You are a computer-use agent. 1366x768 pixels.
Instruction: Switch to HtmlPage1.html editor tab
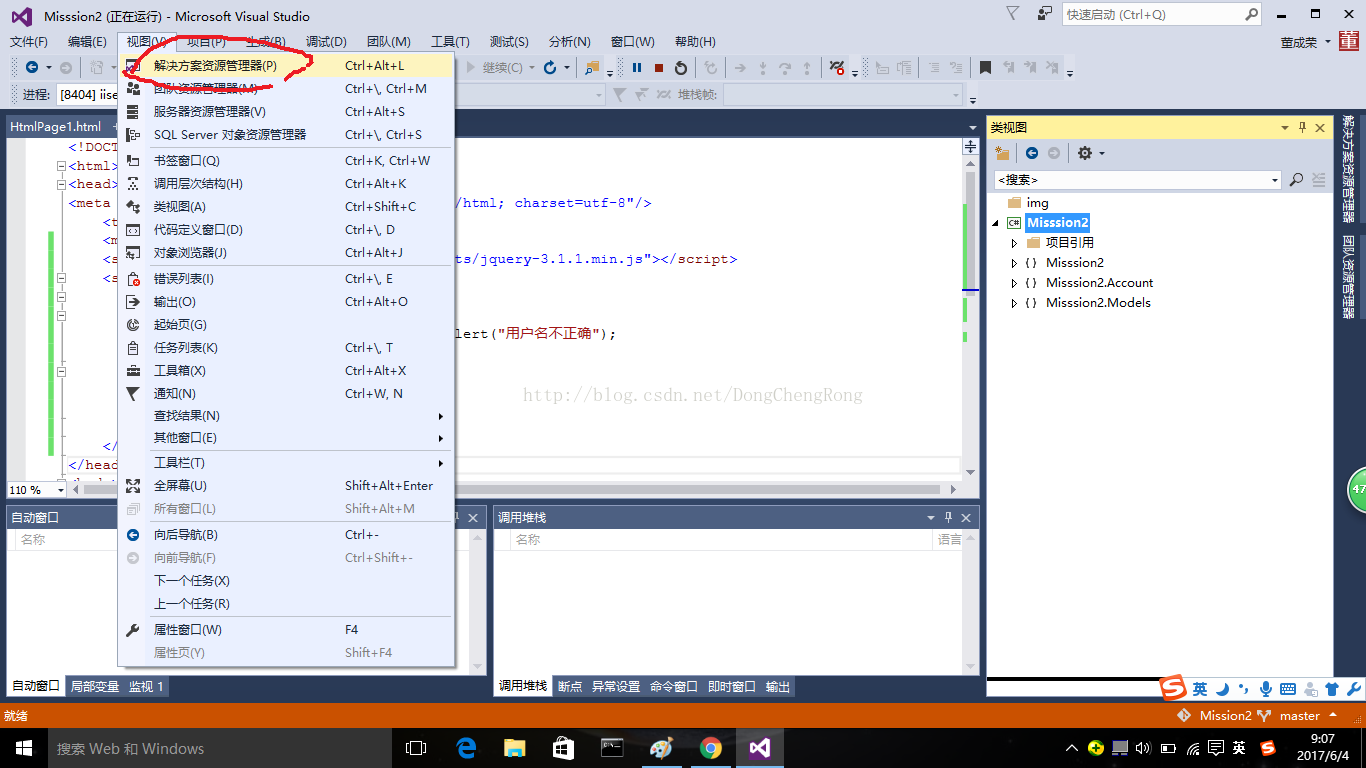(x=55, y=127)
